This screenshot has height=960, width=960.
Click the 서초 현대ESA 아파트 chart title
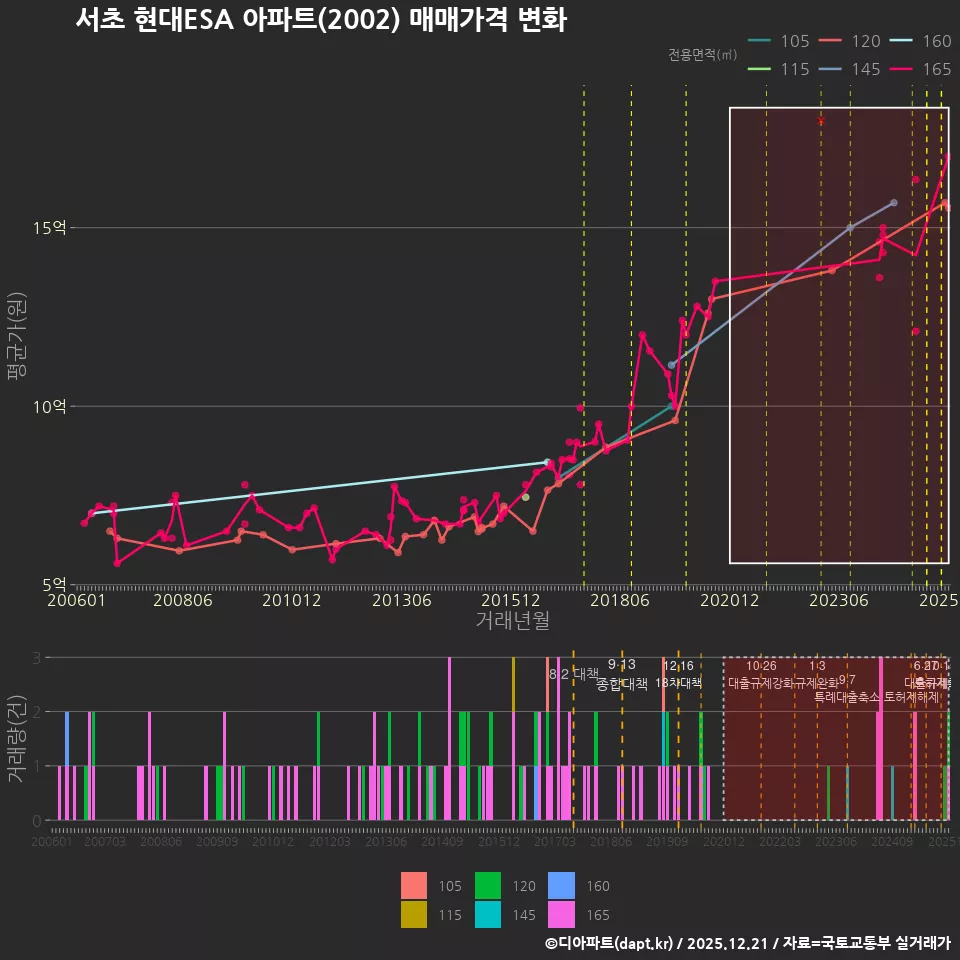320,20
